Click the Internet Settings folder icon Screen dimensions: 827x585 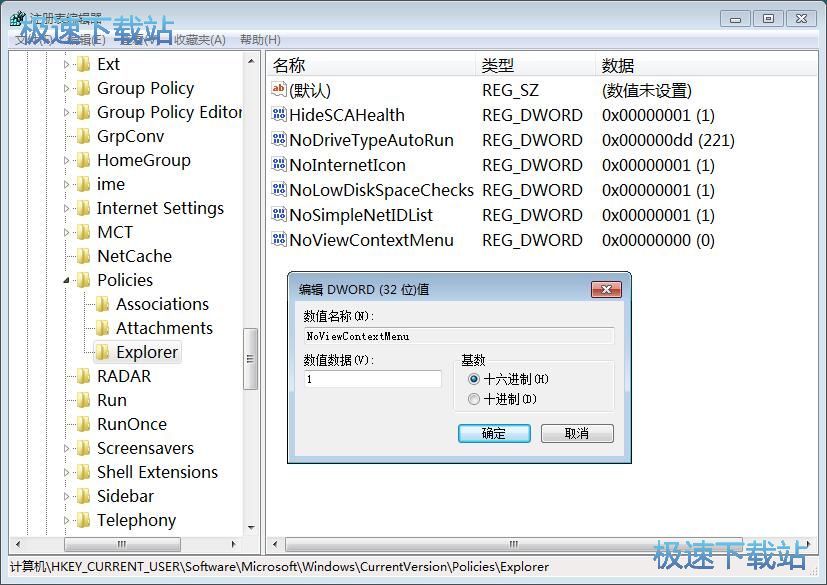coord(83,208)
